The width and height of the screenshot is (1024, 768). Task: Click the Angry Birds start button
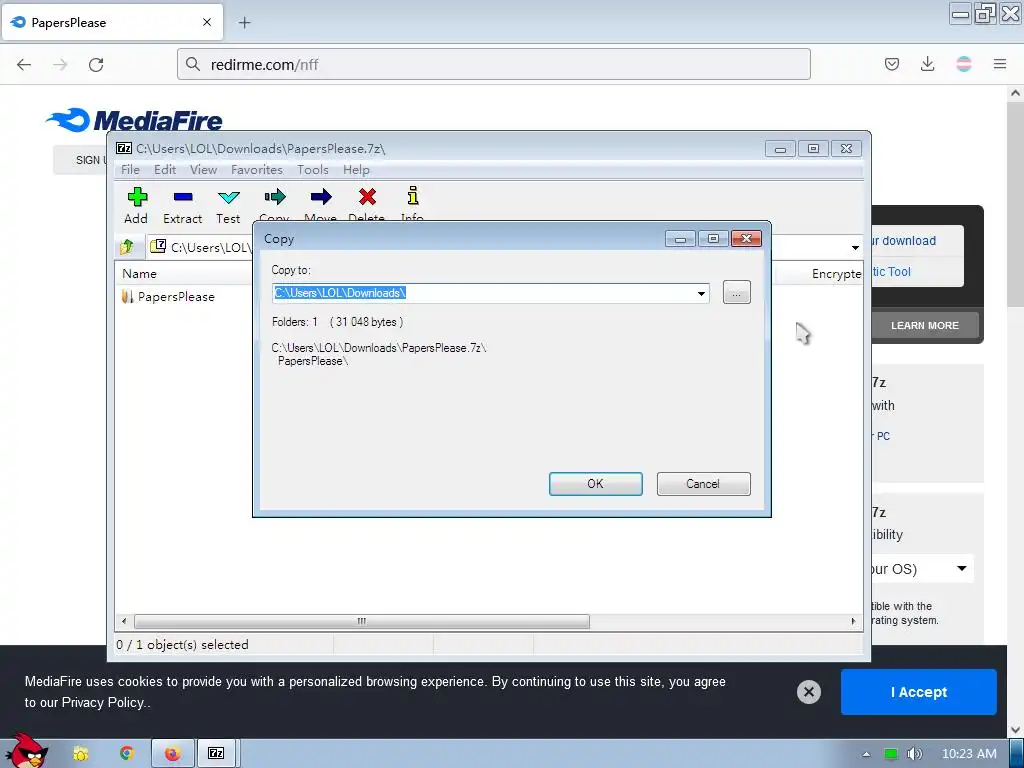click(26, 751)
